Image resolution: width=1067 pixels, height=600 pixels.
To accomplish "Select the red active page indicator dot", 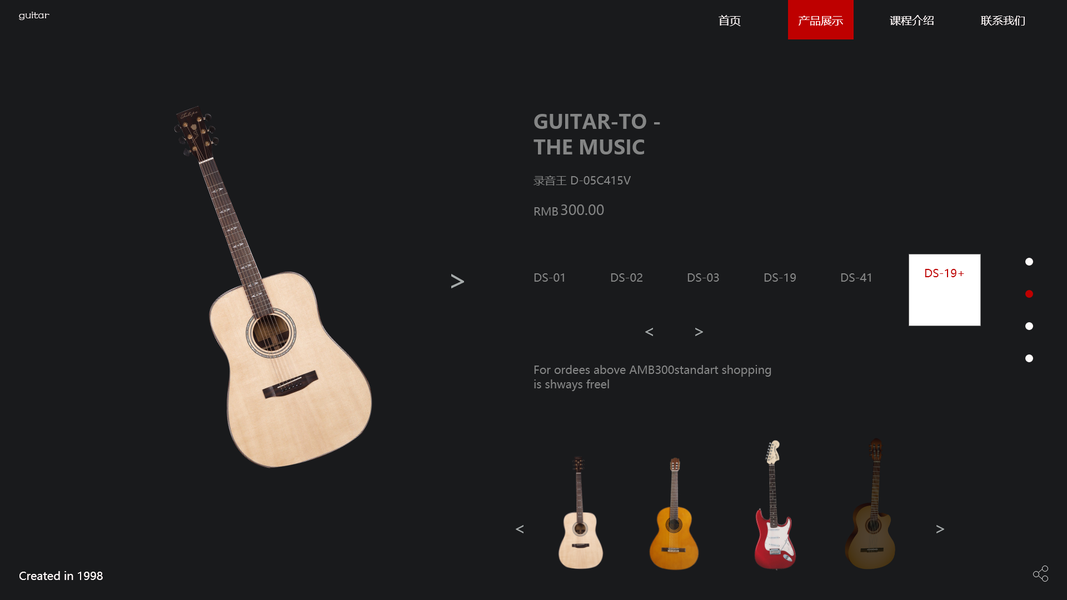I will point(1029,294).
